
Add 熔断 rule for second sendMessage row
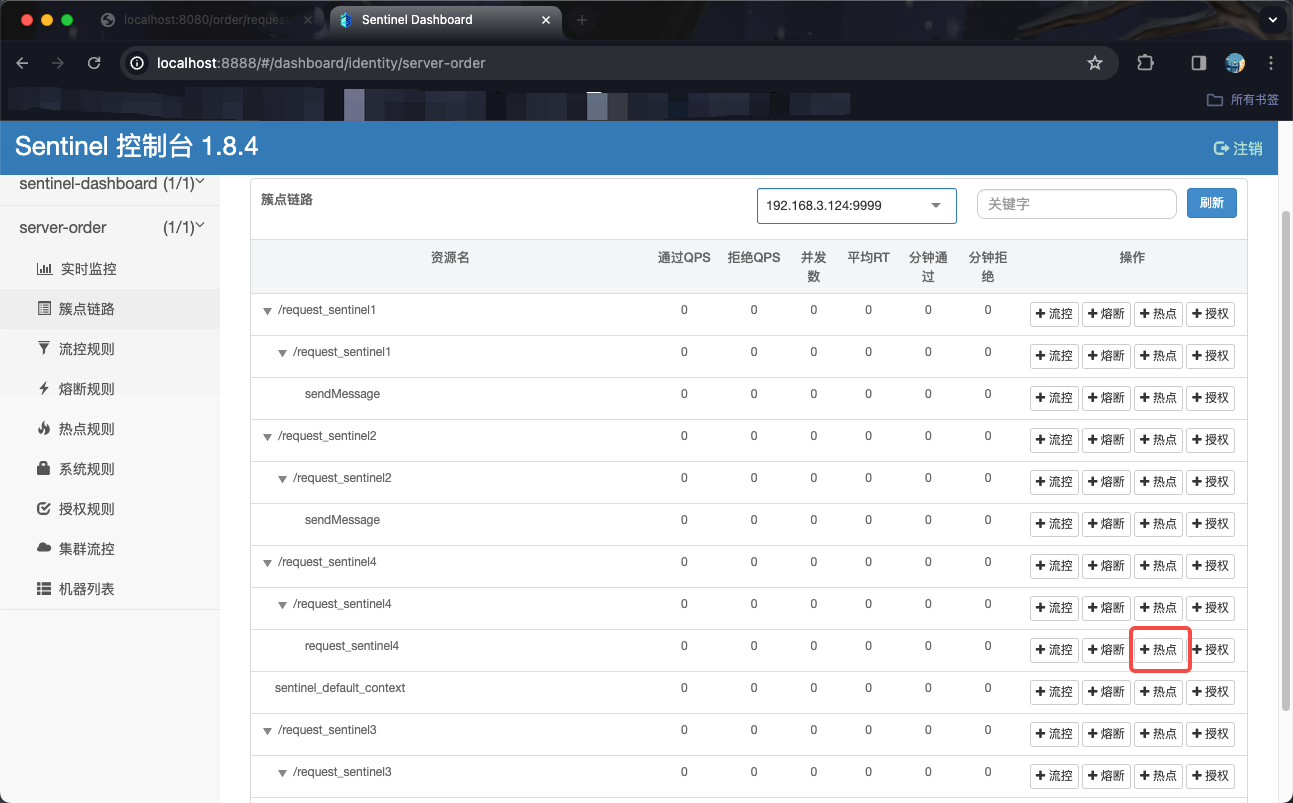coord(1106,524)
